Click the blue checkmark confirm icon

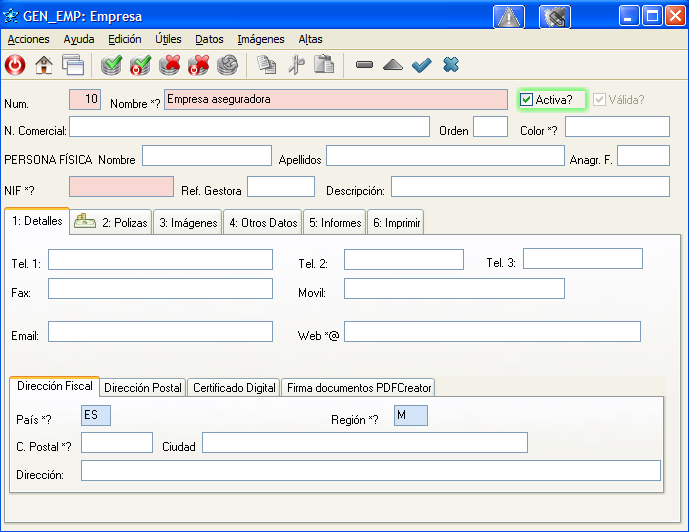tap(421, 65)
